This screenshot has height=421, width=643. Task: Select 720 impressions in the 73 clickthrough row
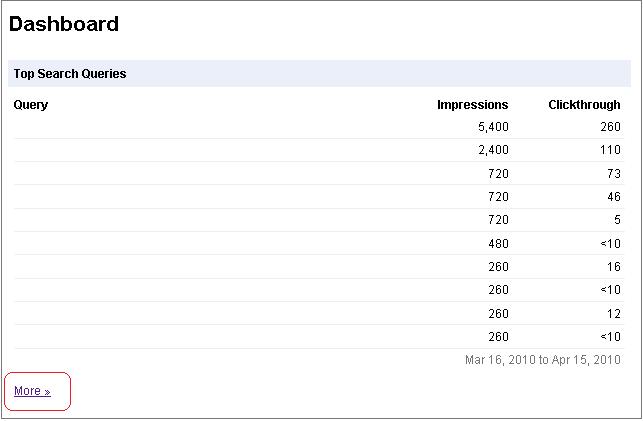[498, 174]
